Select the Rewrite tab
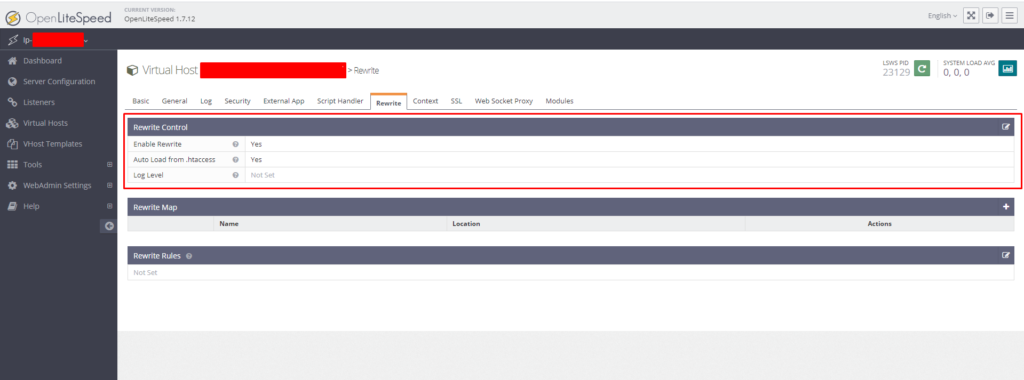This screenshot has height=380, width=1024. (389, 102)
